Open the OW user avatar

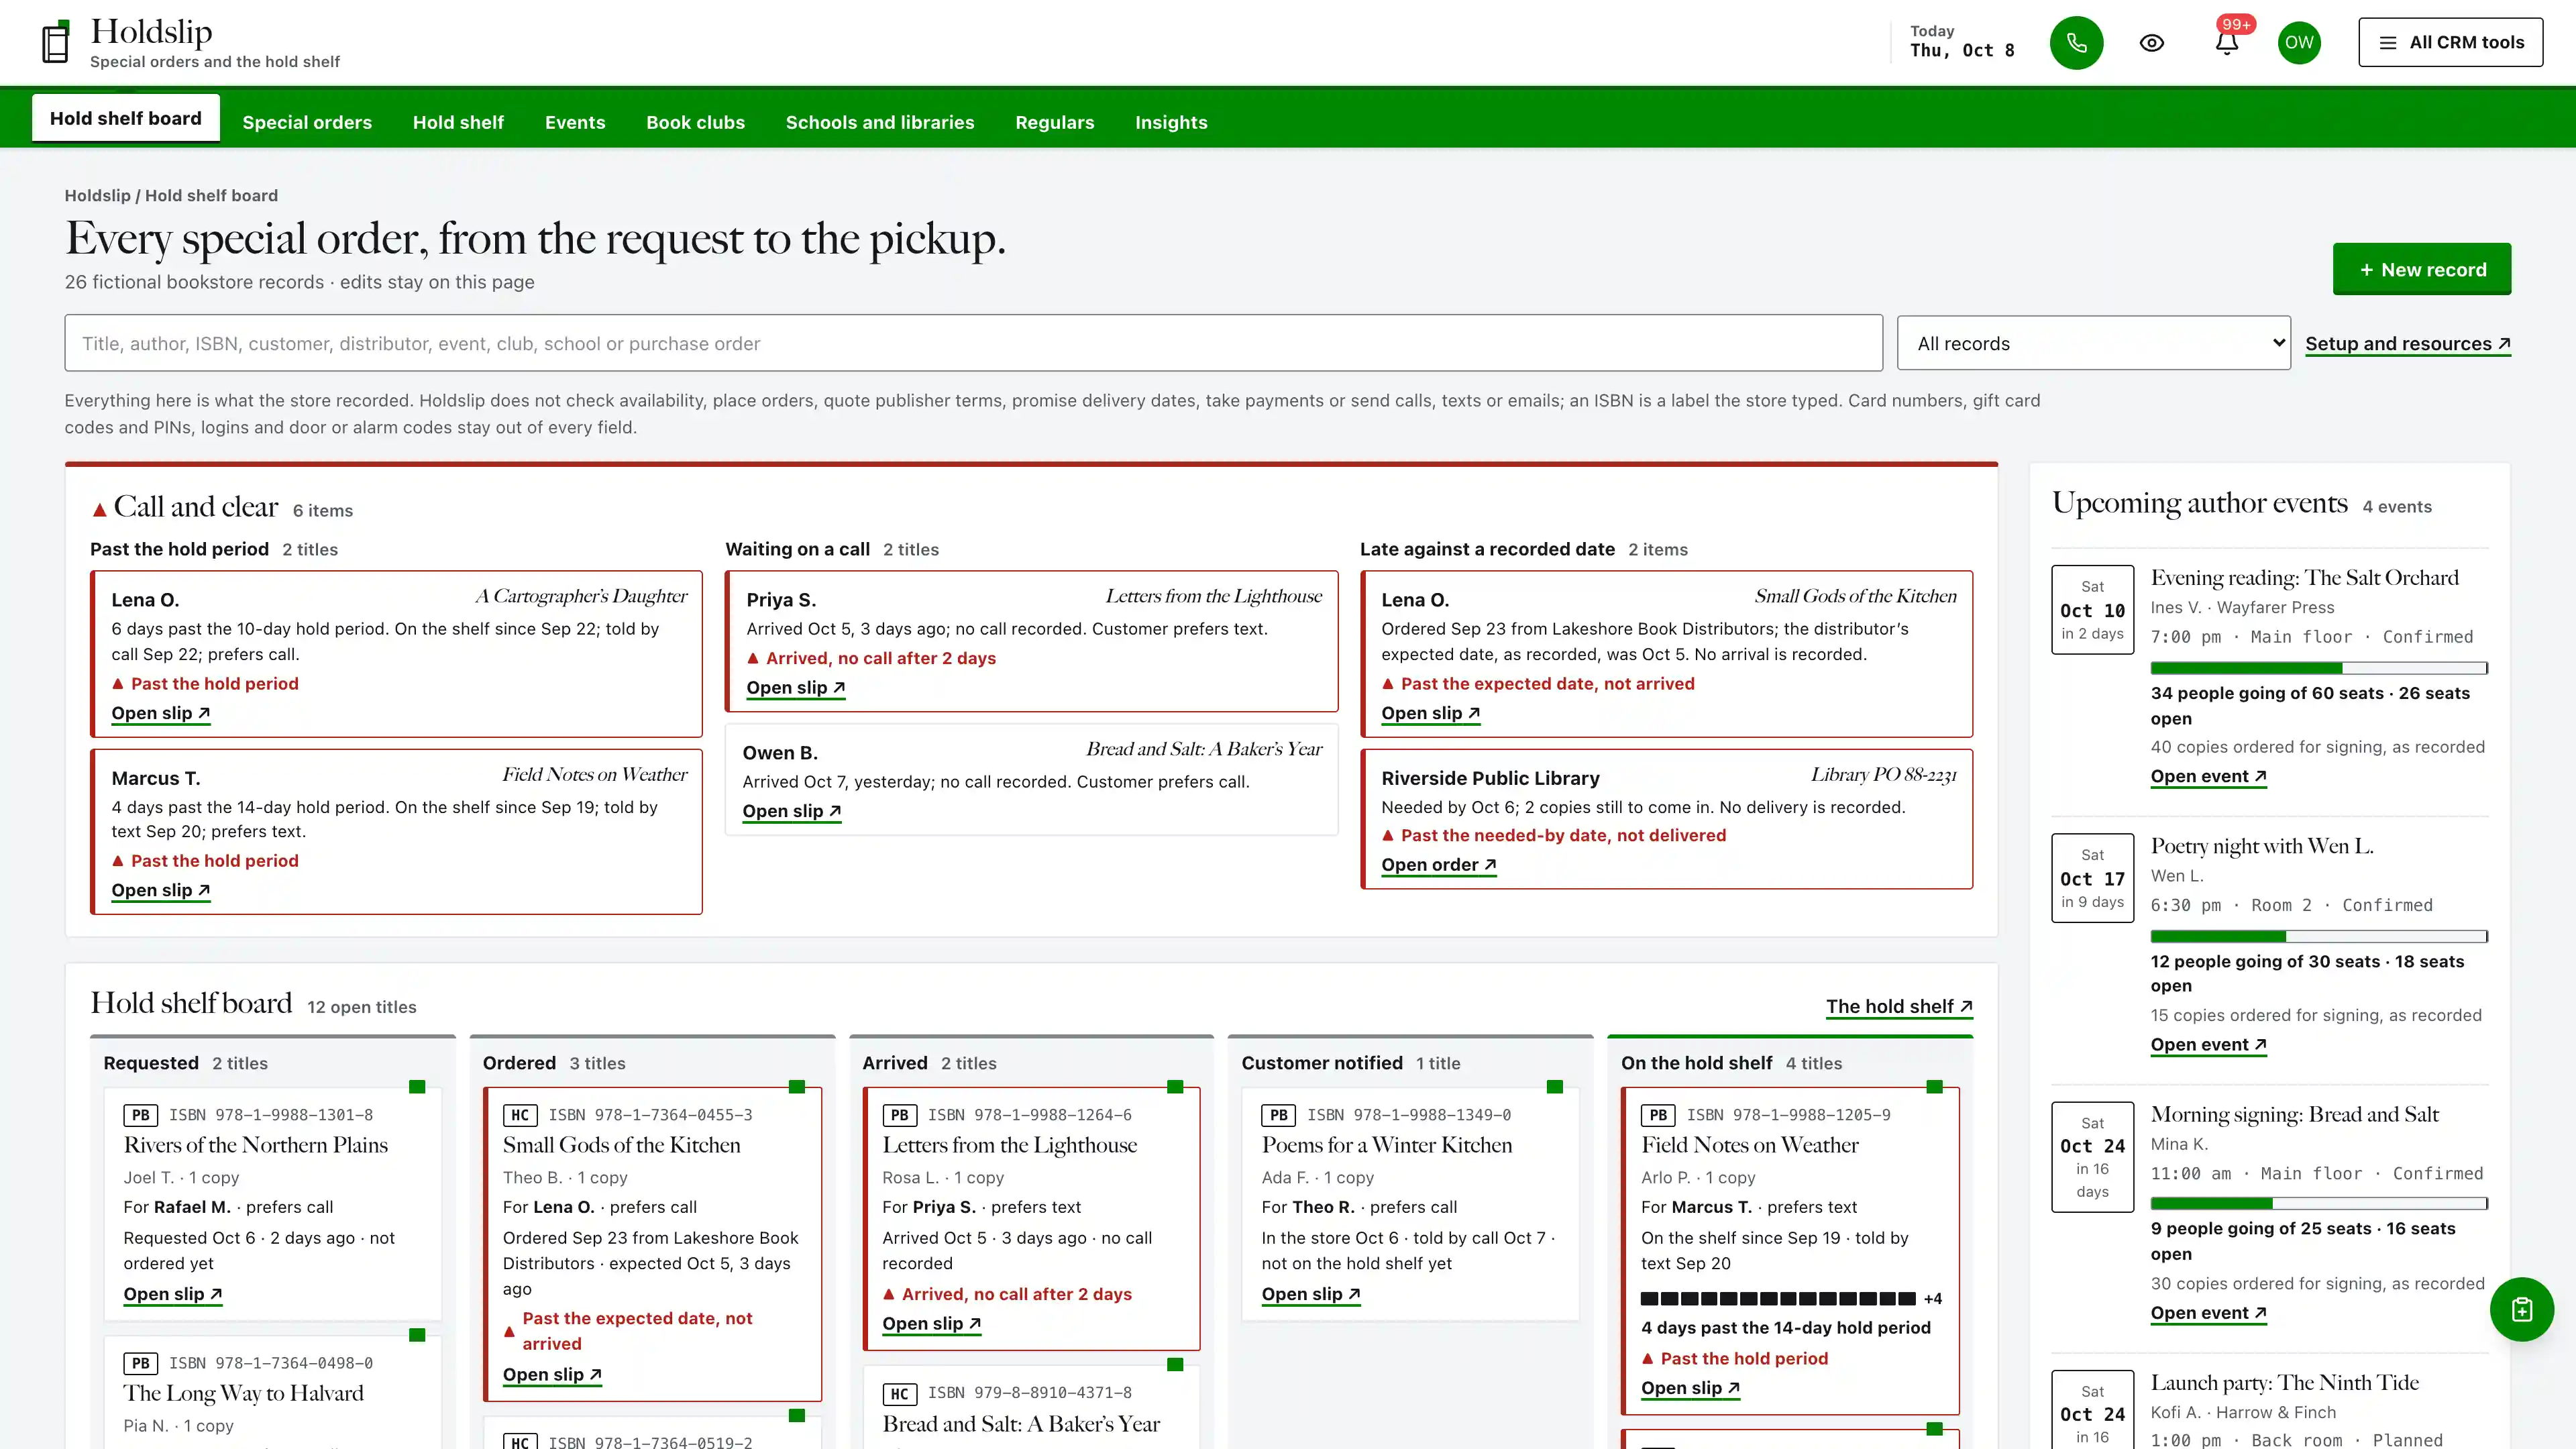2299,43
